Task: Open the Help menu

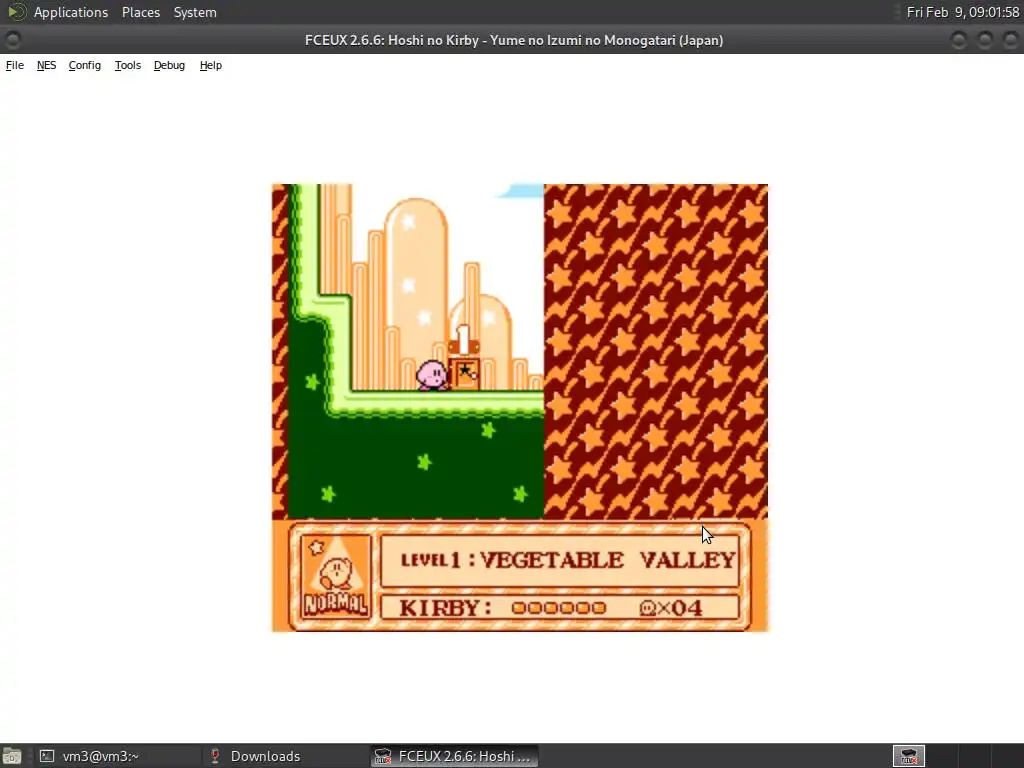Action: tap(210, 65)
